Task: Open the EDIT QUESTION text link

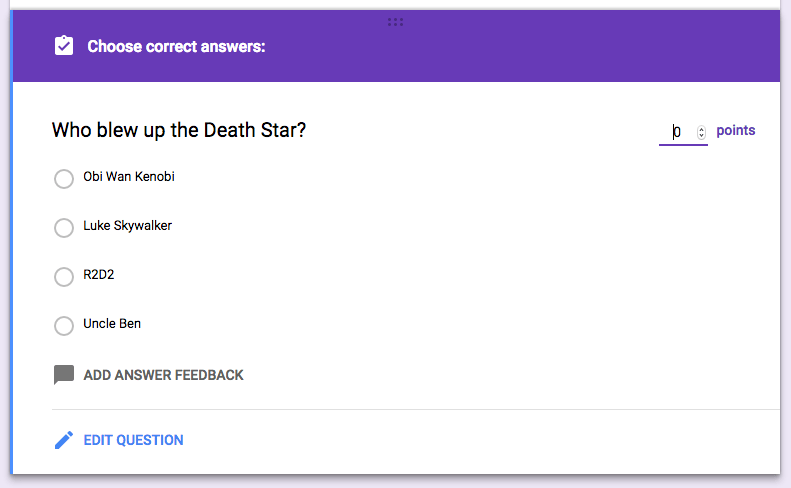Action: tap(133, 440)
